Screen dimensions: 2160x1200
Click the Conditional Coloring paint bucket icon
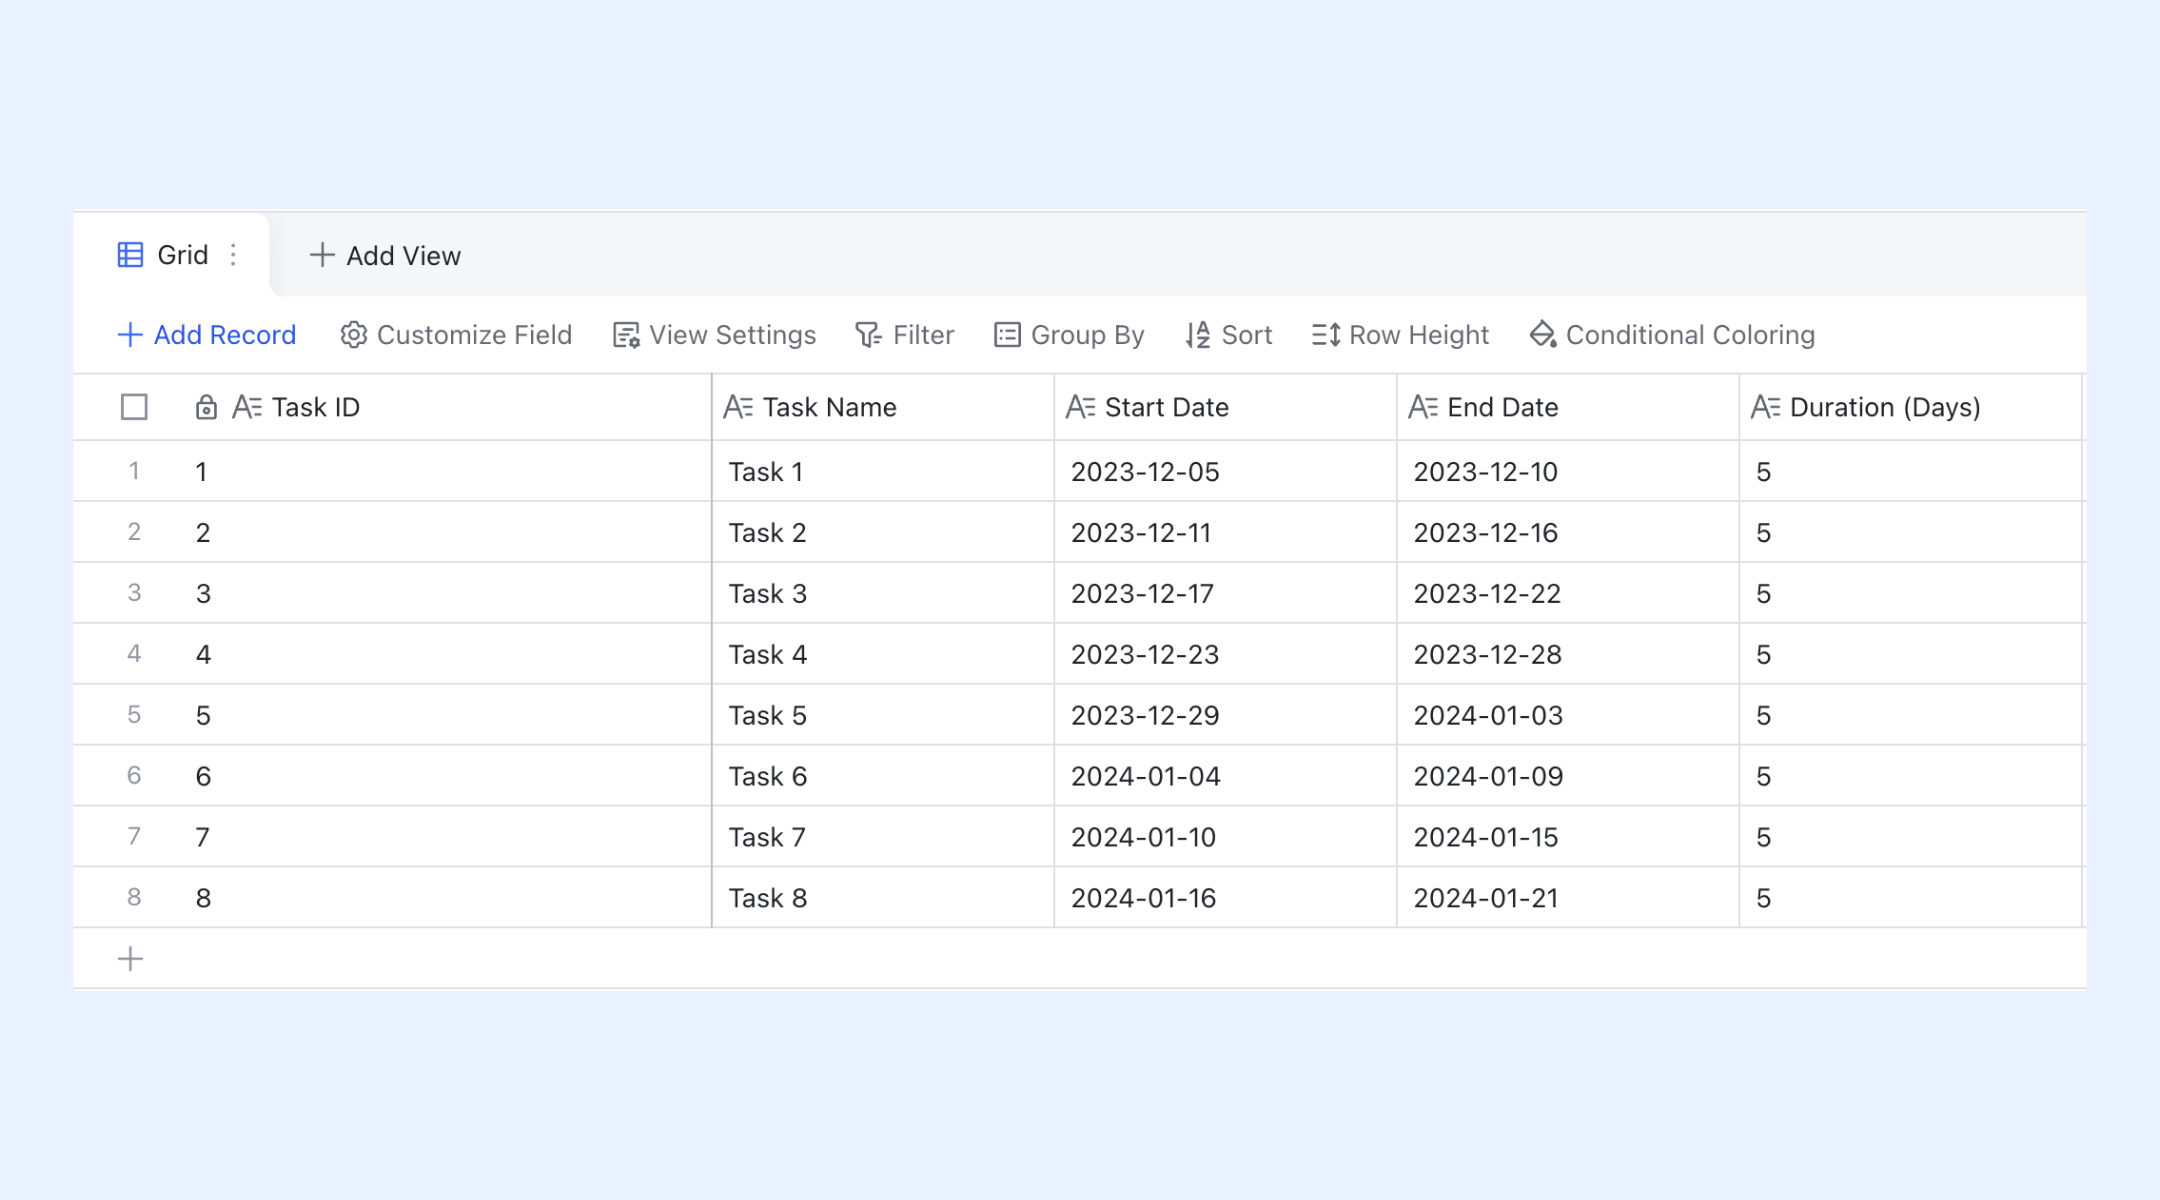click(x=1543, y=335)
